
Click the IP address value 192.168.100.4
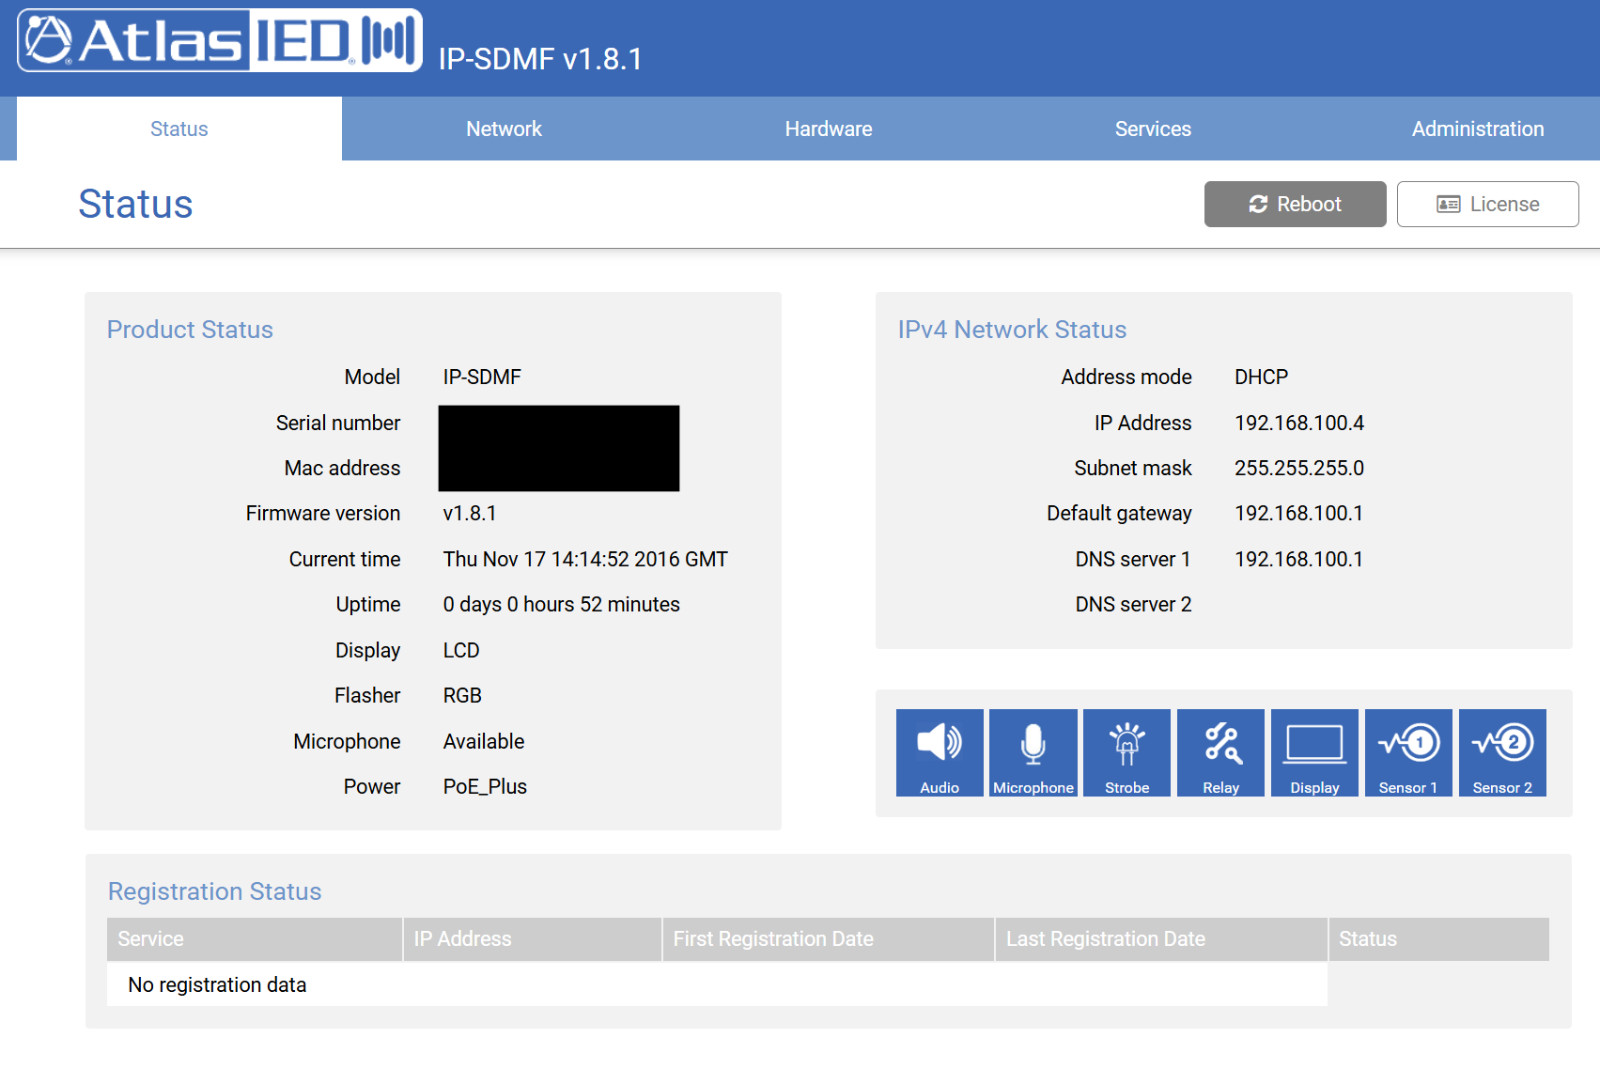pos(1299,423)
